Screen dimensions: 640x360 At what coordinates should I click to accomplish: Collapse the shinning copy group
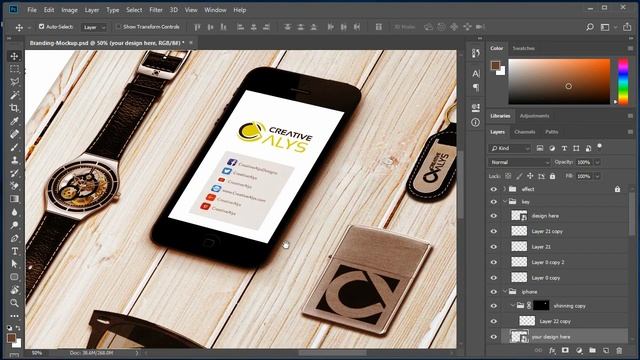tap(512, 305)
